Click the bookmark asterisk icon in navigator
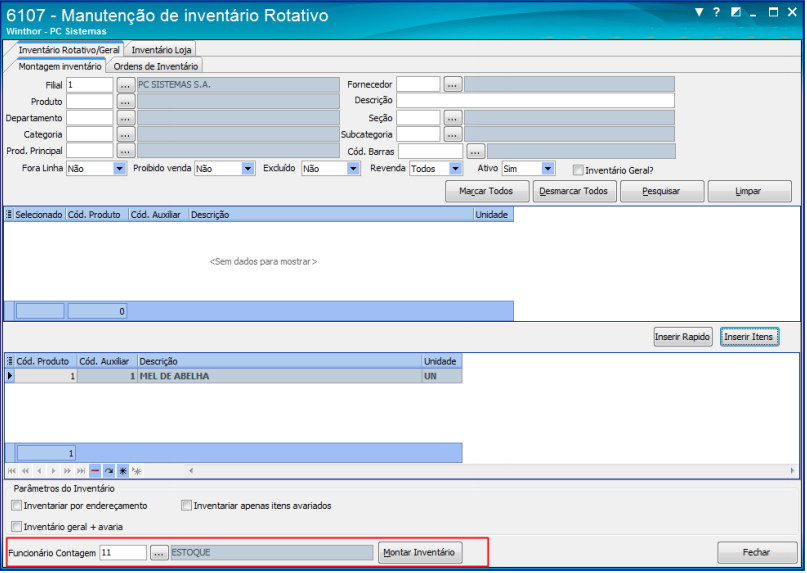This screenshot has width=807, height=573. coord(123,471)
